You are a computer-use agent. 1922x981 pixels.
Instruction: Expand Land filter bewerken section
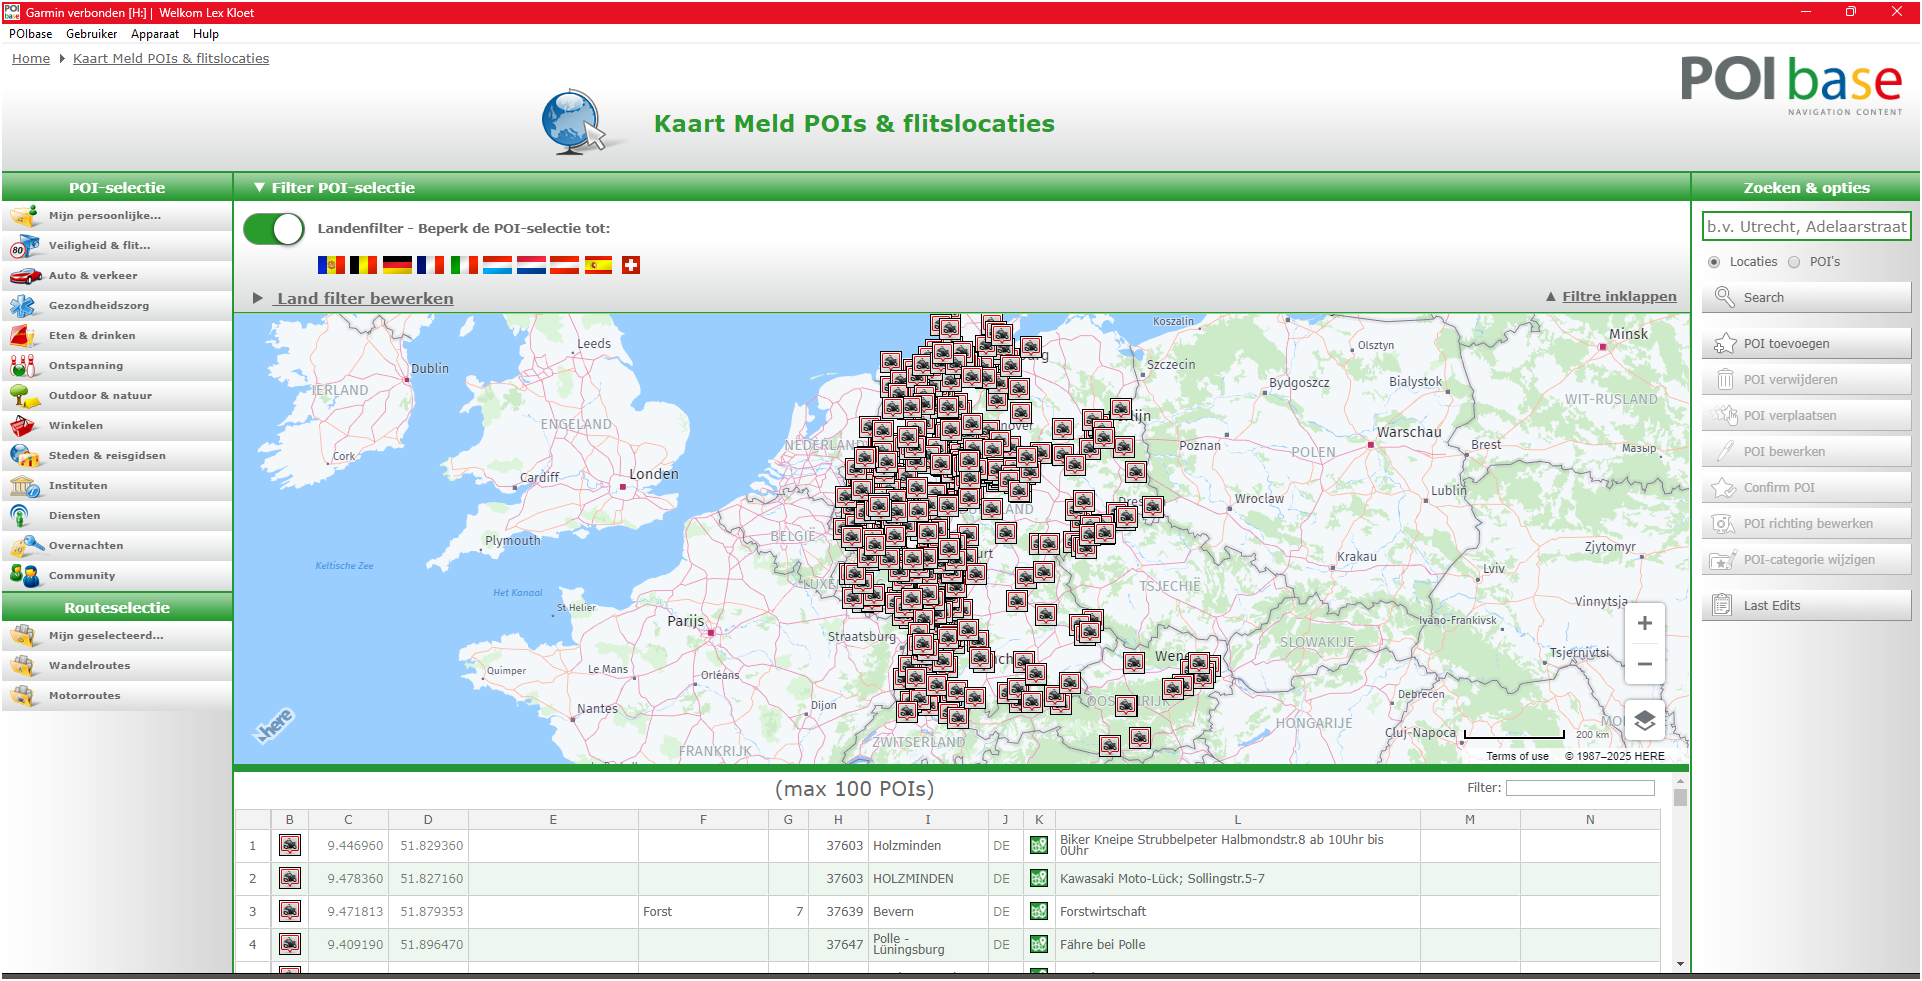pos(354,298)
